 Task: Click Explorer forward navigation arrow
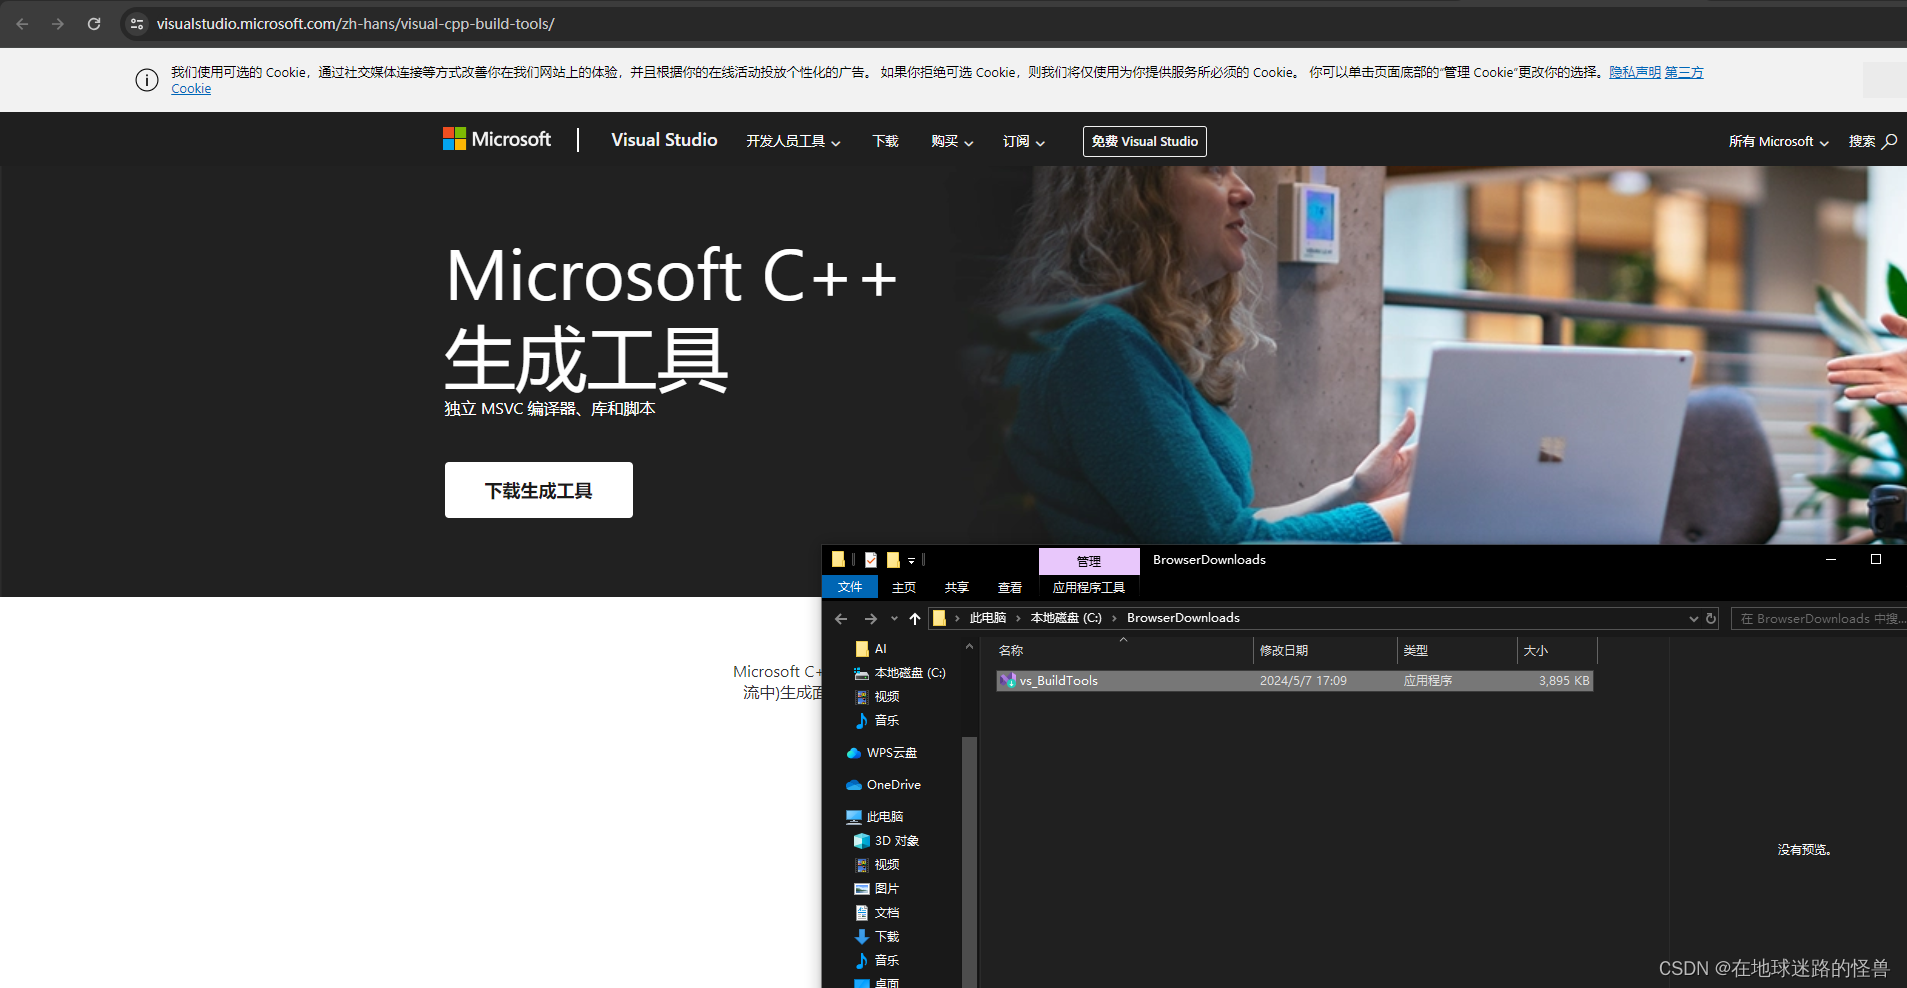click(871, 619)
